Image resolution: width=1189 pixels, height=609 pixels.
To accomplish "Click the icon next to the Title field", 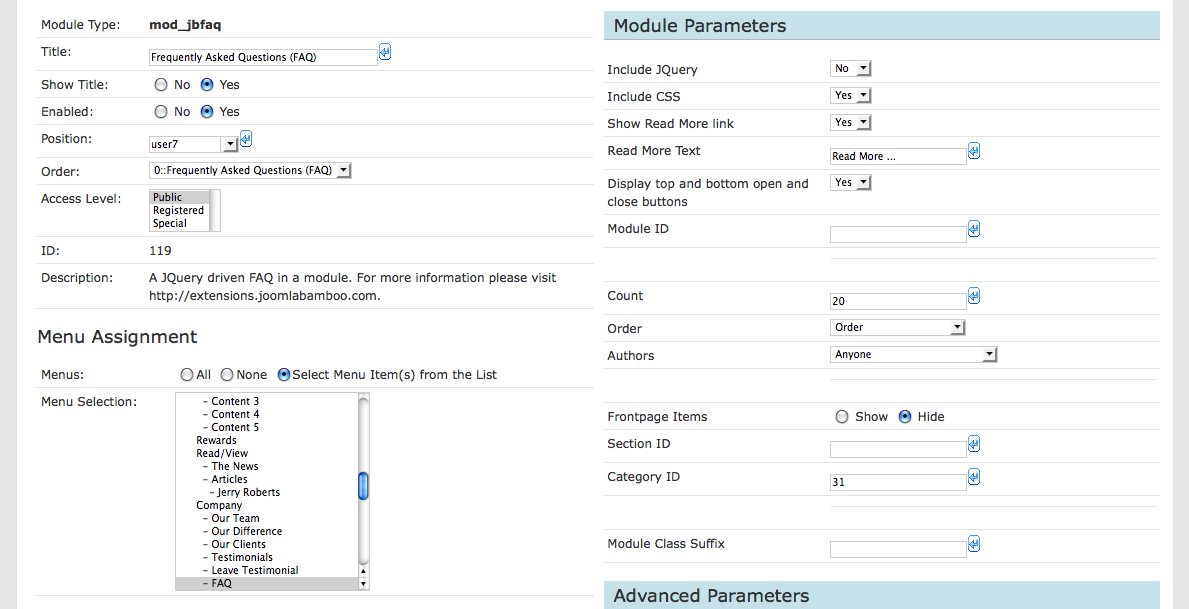I will coord(384,52).
